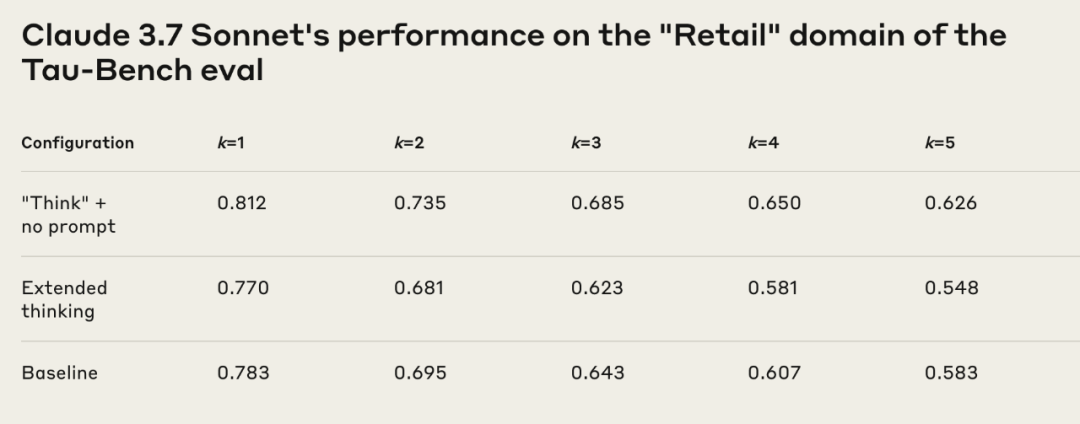The height and width of the screenshot is (424, 1080).
Task: Select the 0.583 value cell
Action: click(x=951, y=373)
